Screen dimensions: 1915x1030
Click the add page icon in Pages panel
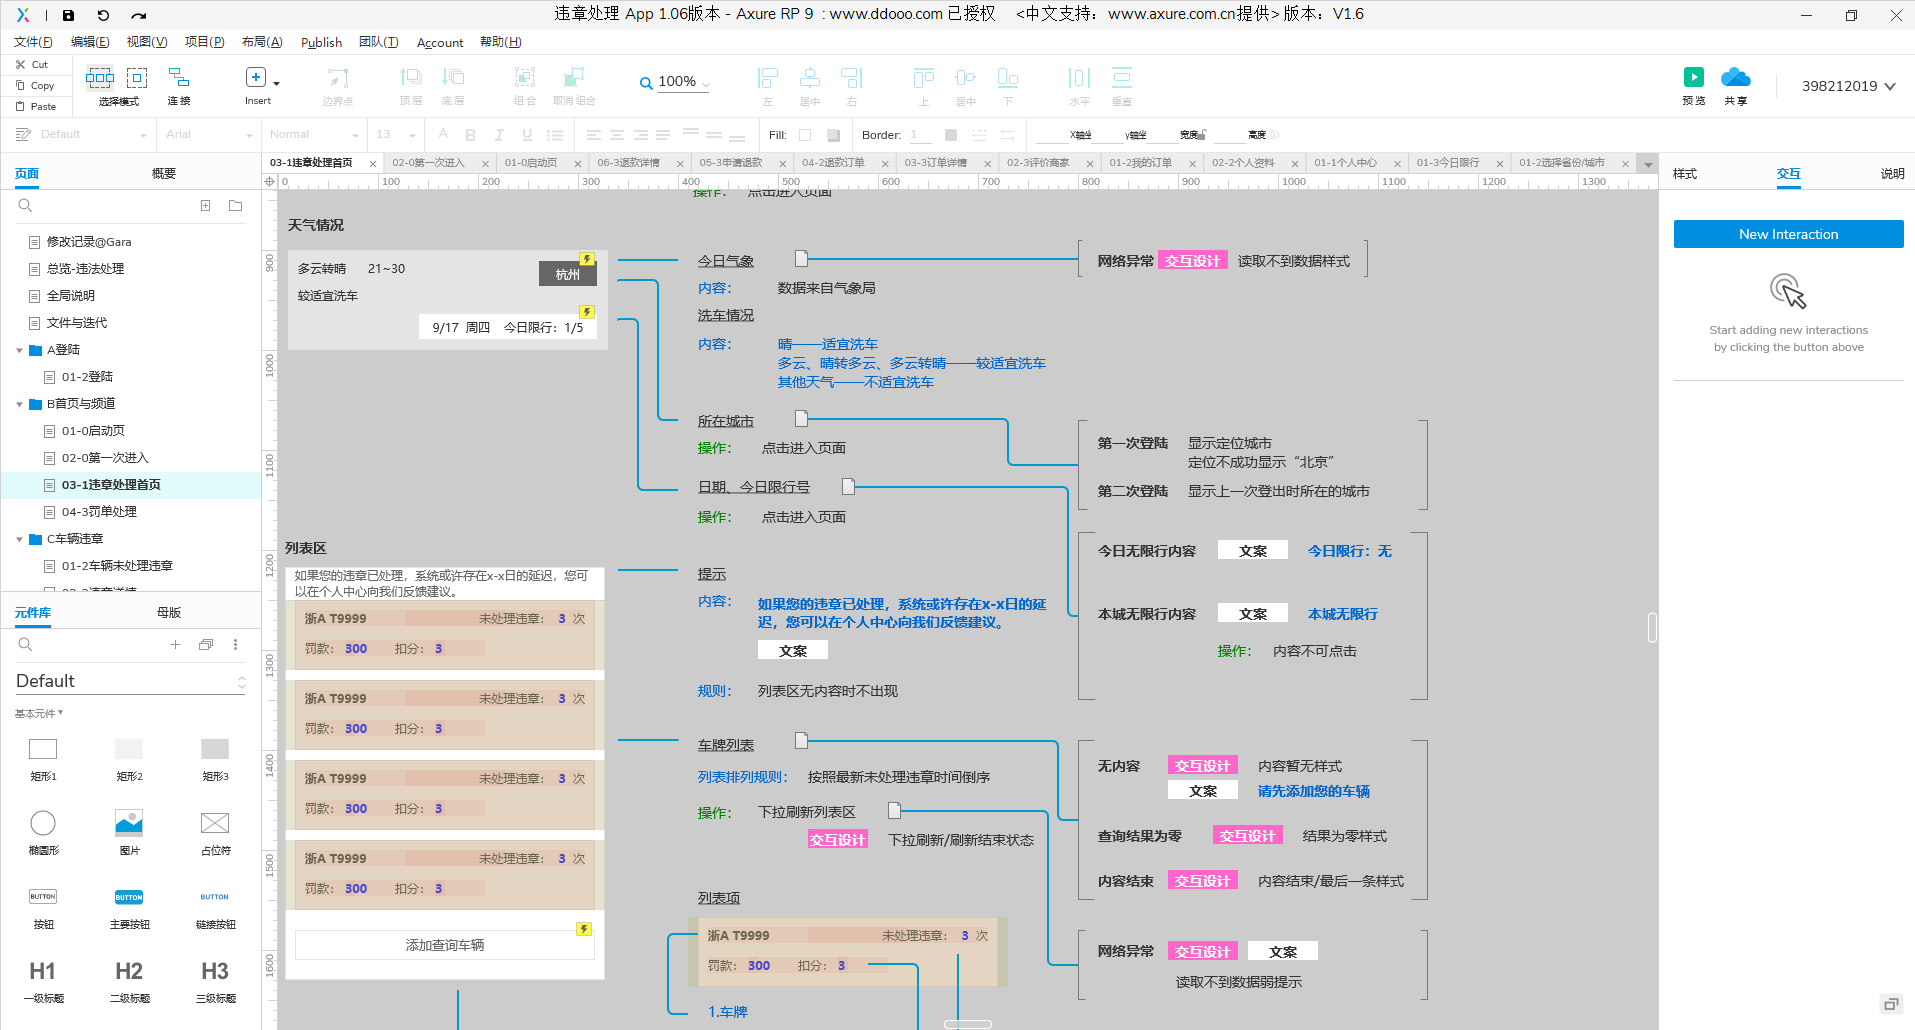point(205,206)
